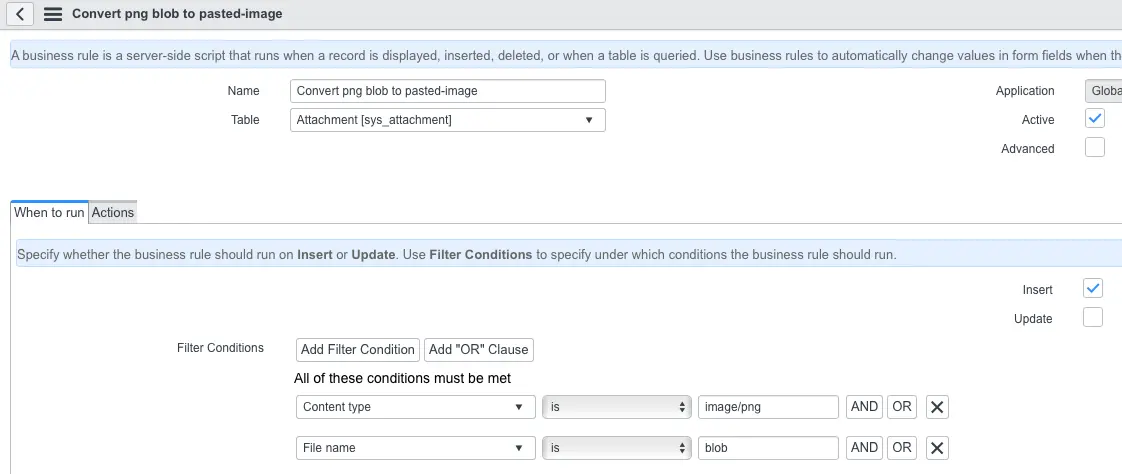Uncheck the Insert checkbox
The width and height of the screenshot is (1122, 474).
click(x=1093, y=289)
